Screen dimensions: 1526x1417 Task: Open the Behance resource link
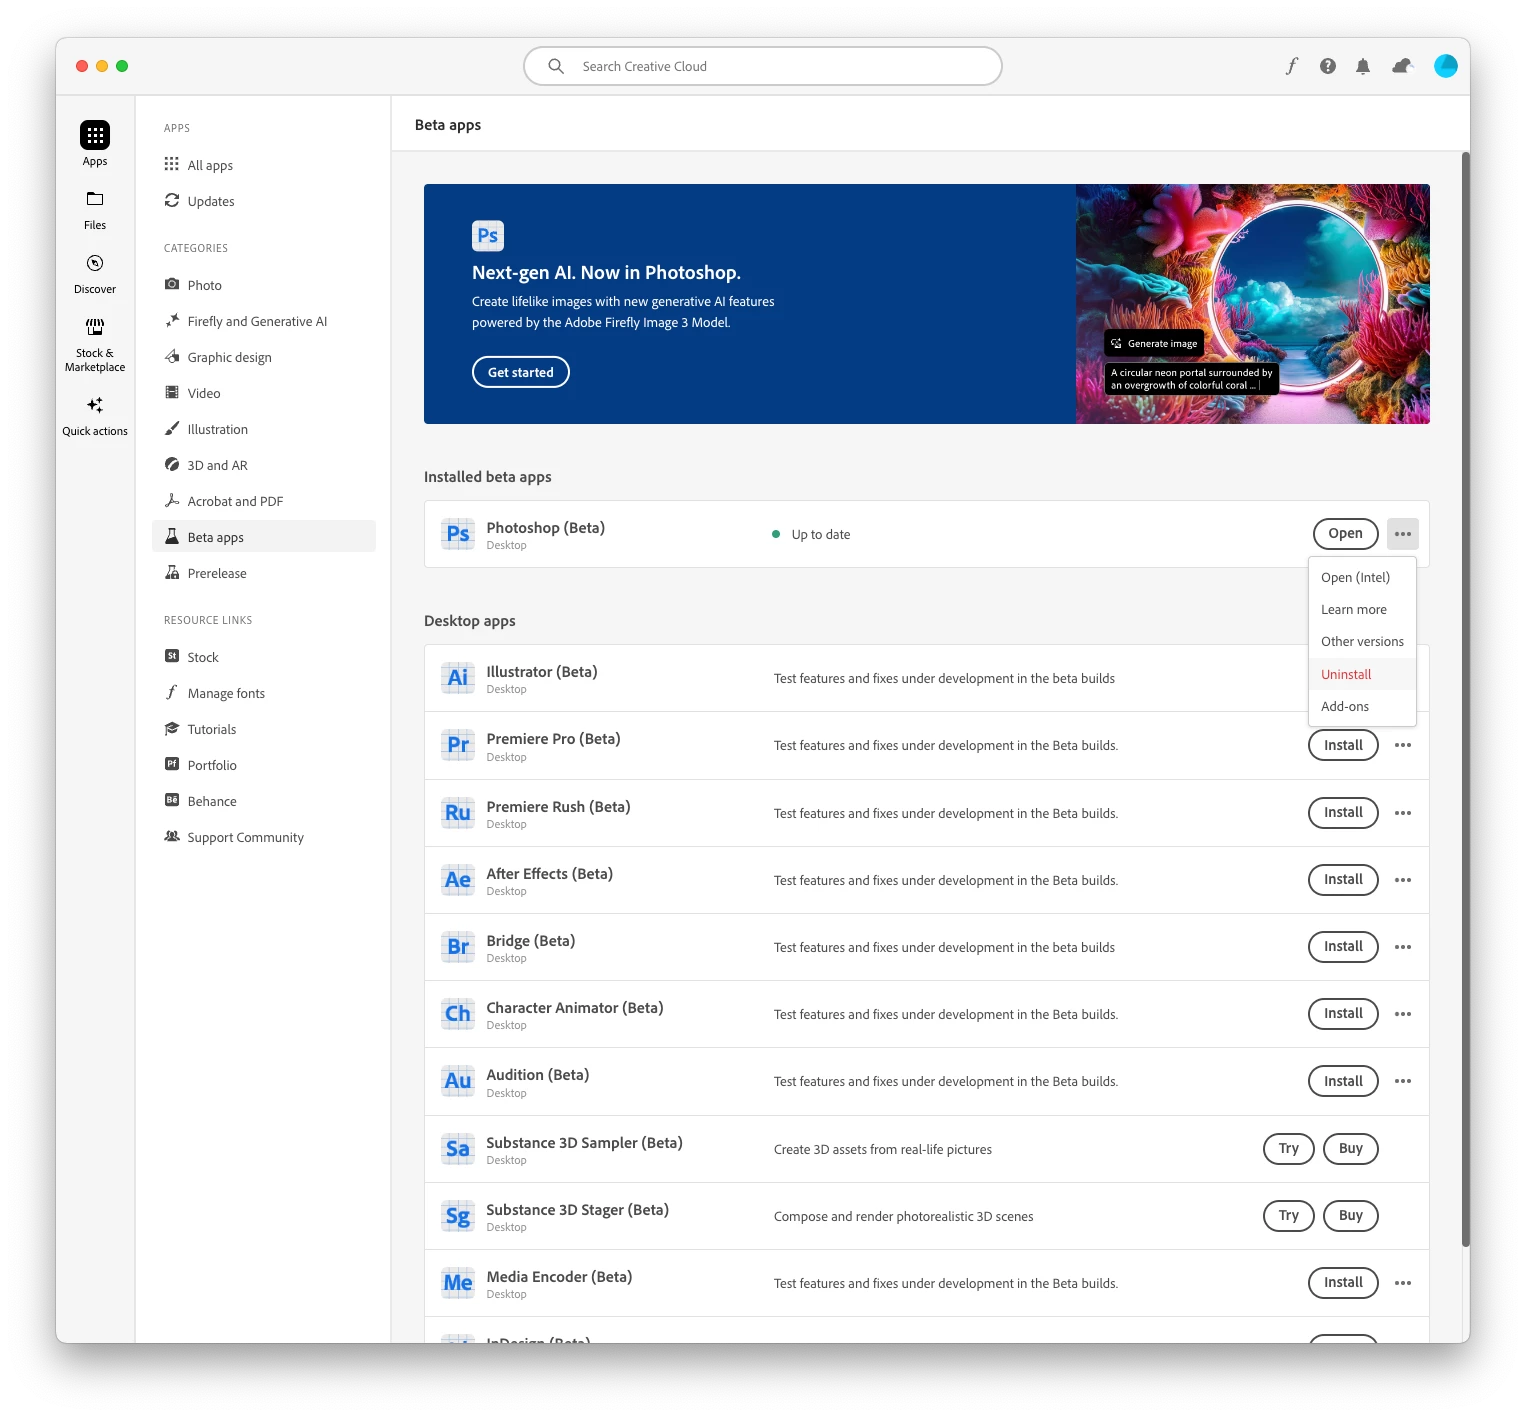(x=264, y=801)
